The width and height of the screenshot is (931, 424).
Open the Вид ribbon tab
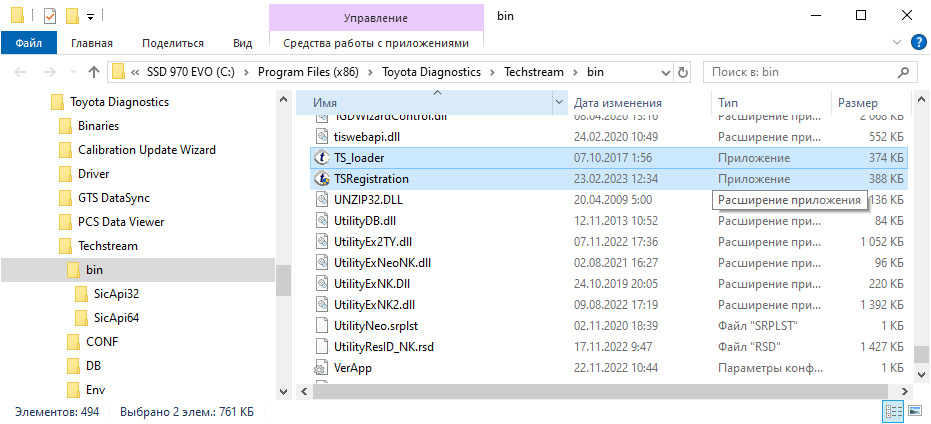click(243, 43)
